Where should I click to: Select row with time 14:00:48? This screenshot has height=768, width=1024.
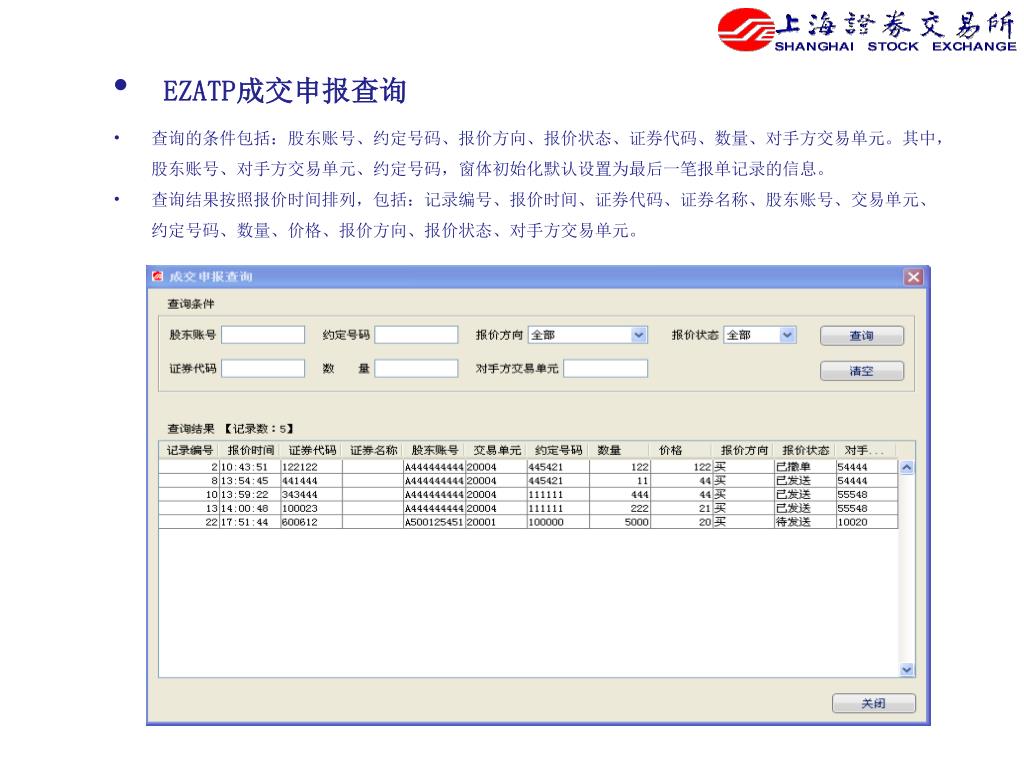click(x=528, y=508)
